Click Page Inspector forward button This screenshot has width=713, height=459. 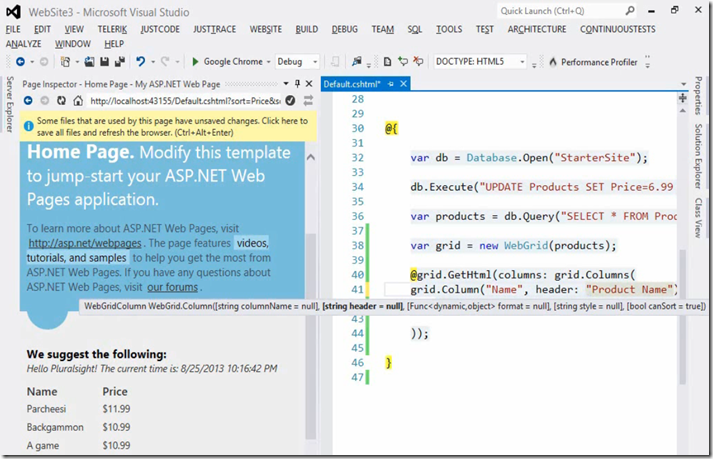click(x=45, y=101)
